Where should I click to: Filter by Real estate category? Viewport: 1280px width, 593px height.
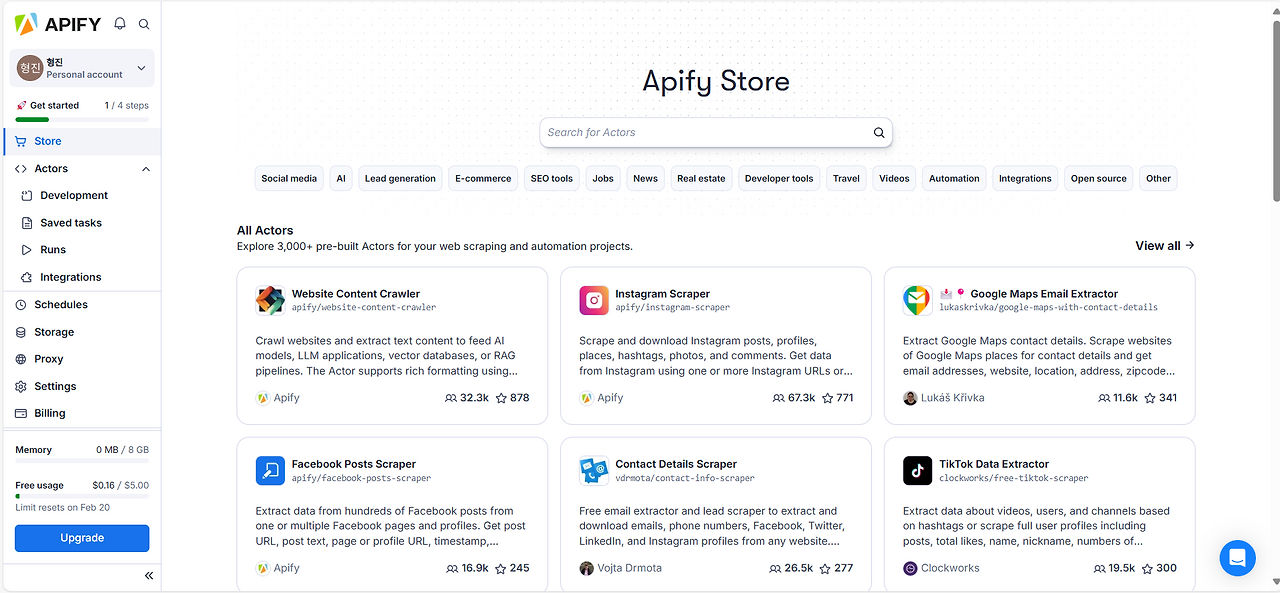tap(701, 179)
